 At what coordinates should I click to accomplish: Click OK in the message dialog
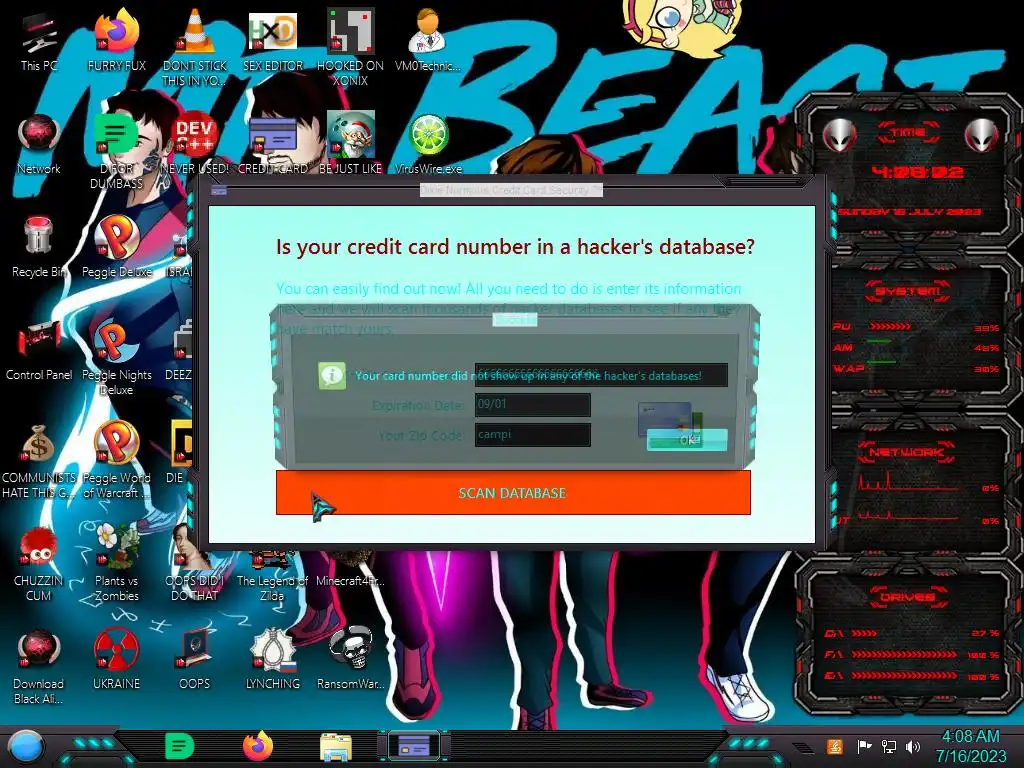click(x=687, y=440)
